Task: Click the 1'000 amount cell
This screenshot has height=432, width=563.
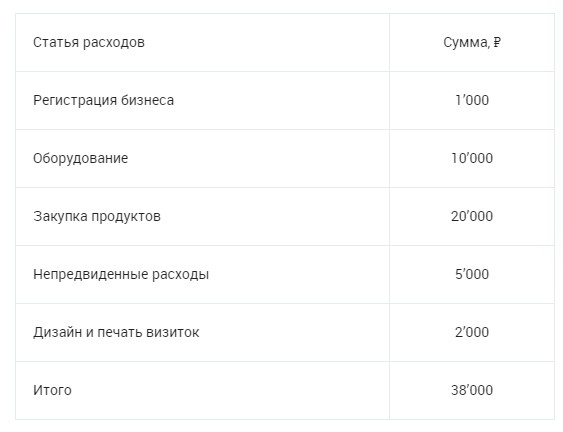Action: pyautogui.click(x=472, y=100)
